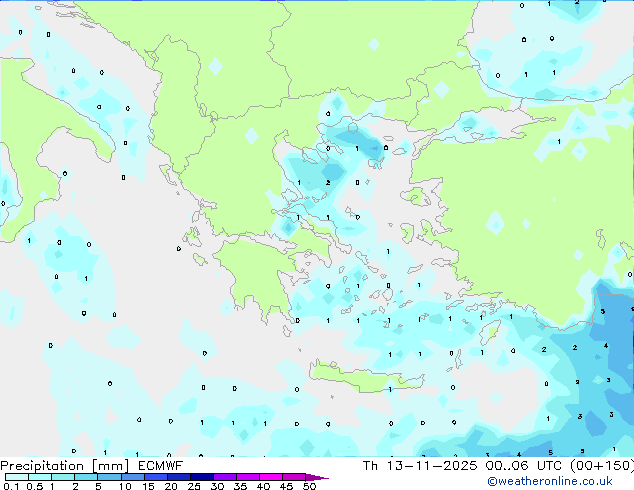Click the 0.5–1 mm legend swatch
Viewport: 634px width, 490px height.
point(40,477)
